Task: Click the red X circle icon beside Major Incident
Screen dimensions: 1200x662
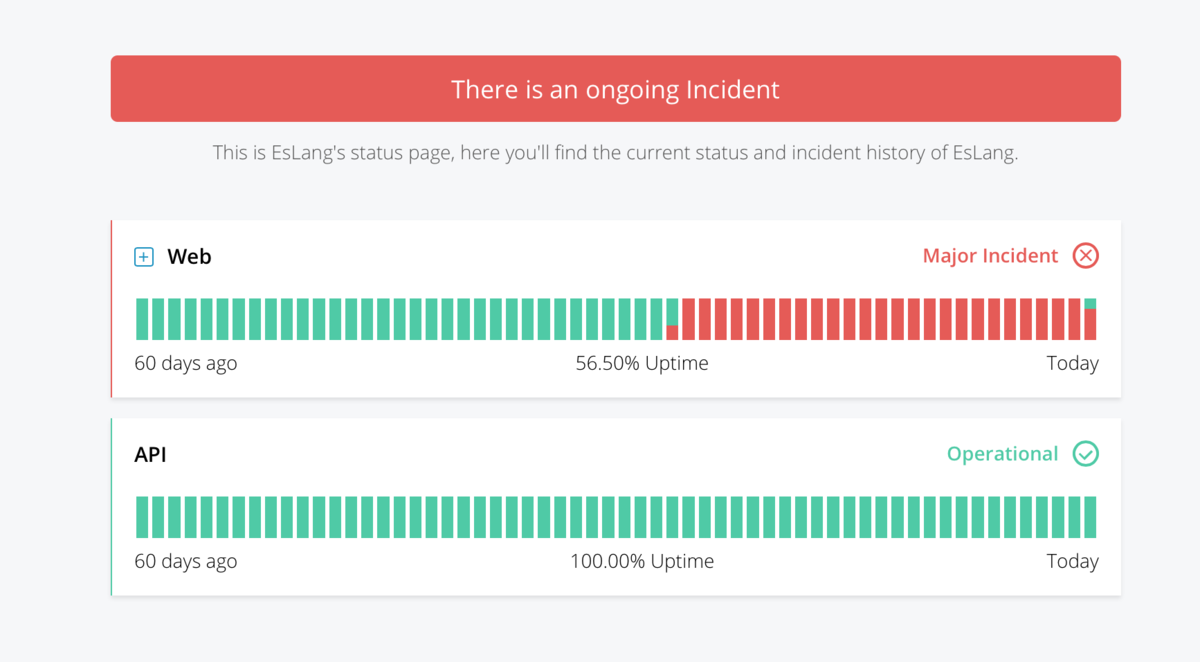Action: tap(1085, 256)
